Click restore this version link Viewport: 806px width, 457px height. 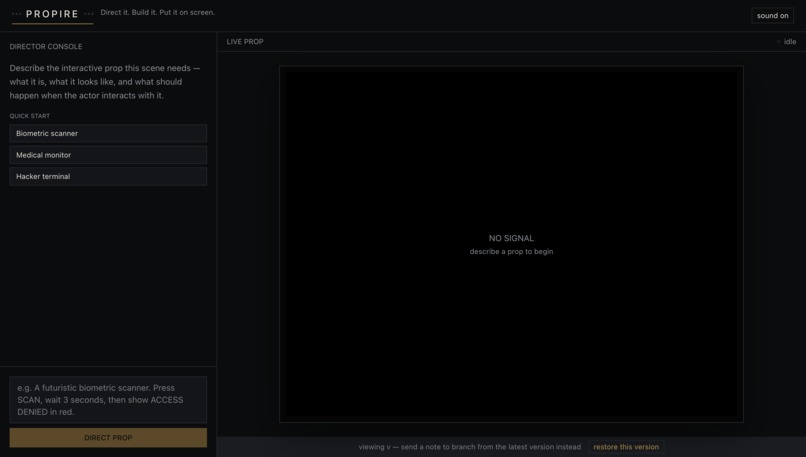click(x=626, y=447)
